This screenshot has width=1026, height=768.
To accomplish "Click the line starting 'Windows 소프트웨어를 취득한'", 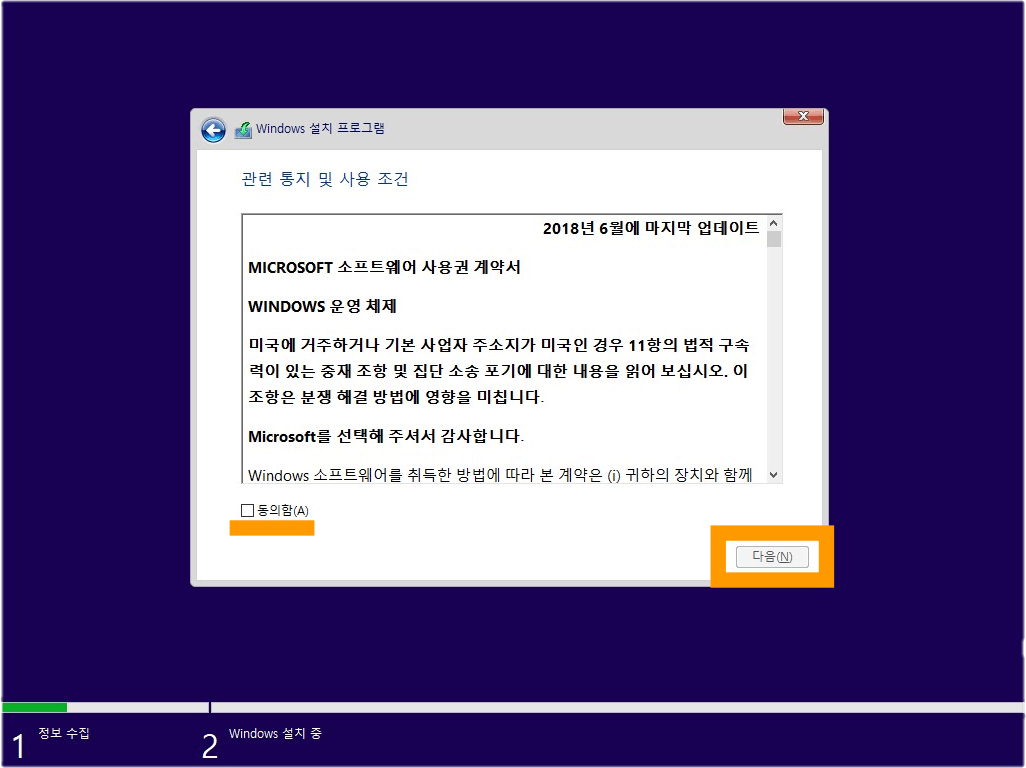I will pyautogui.click(x=501, y=475).
